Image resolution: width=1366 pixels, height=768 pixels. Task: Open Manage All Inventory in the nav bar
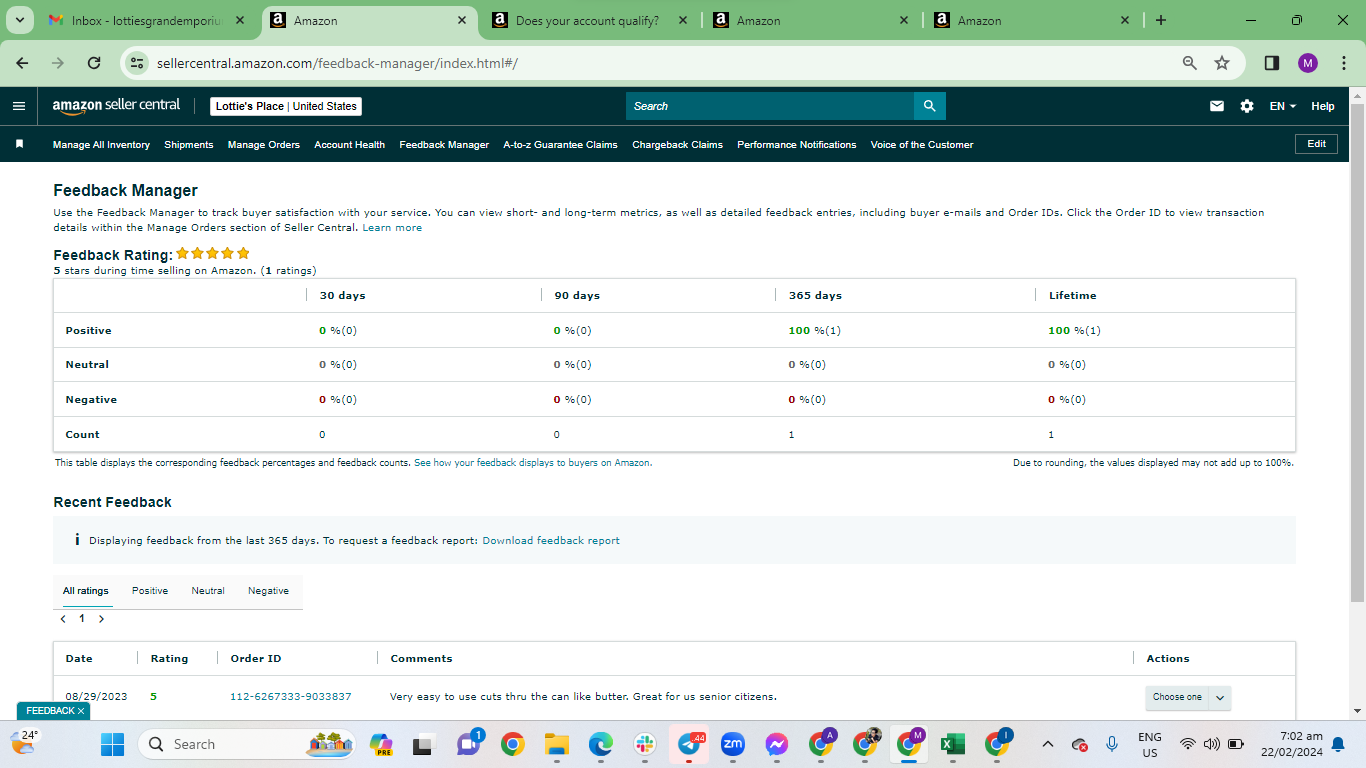click(x=101, y=144)
